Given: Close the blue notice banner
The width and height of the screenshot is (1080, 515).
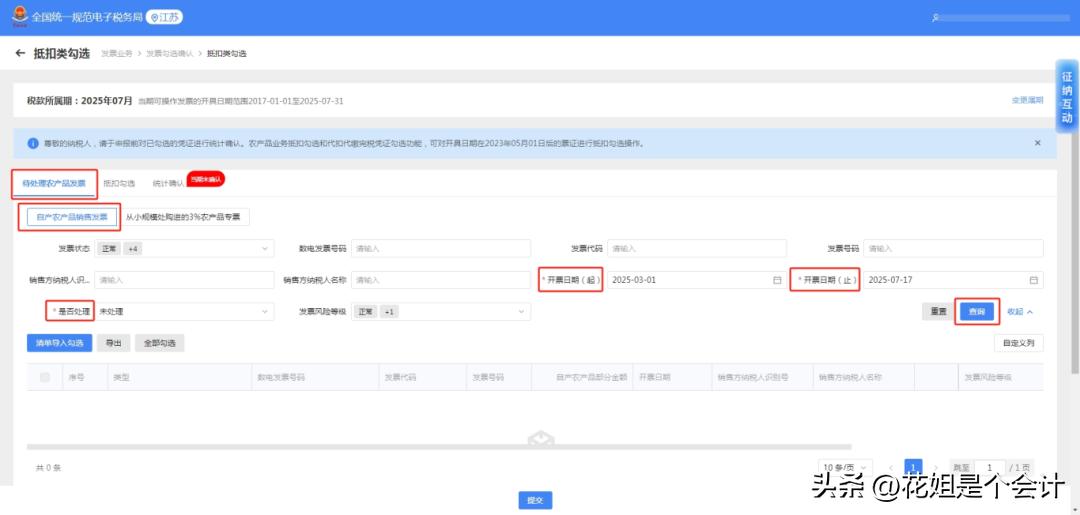Looking at the screenshot, I should click(x=1037, y=143).
